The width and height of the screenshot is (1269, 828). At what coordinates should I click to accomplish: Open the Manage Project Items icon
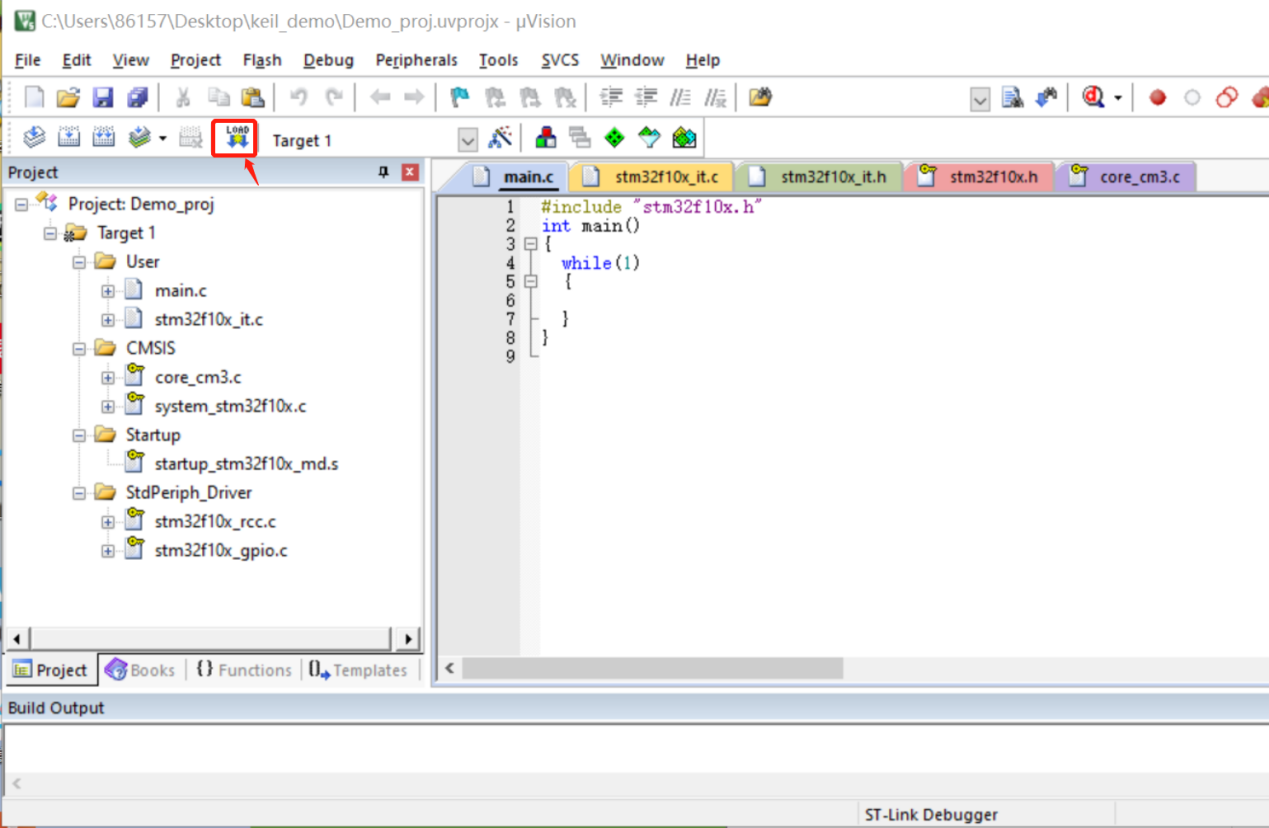click(546, 138)
